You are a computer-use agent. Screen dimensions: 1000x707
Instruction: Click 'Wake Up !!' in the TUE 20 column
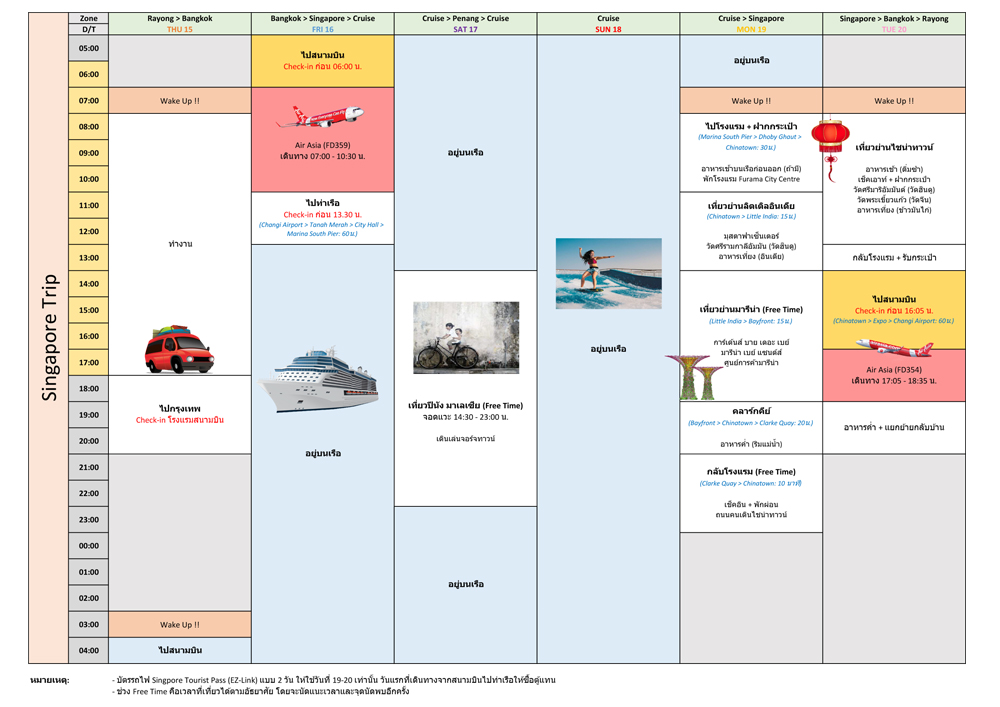(894, 101)
